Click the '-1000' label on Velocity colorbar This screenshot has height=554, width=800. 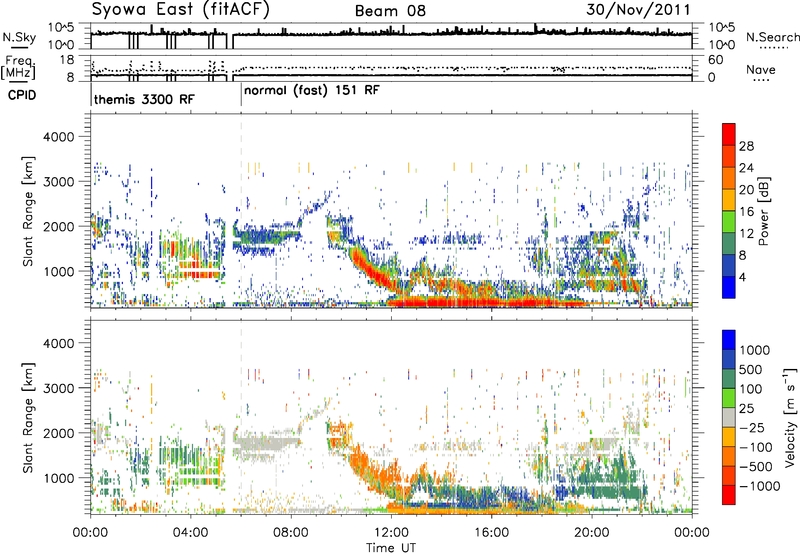click(x=759, y=486)
